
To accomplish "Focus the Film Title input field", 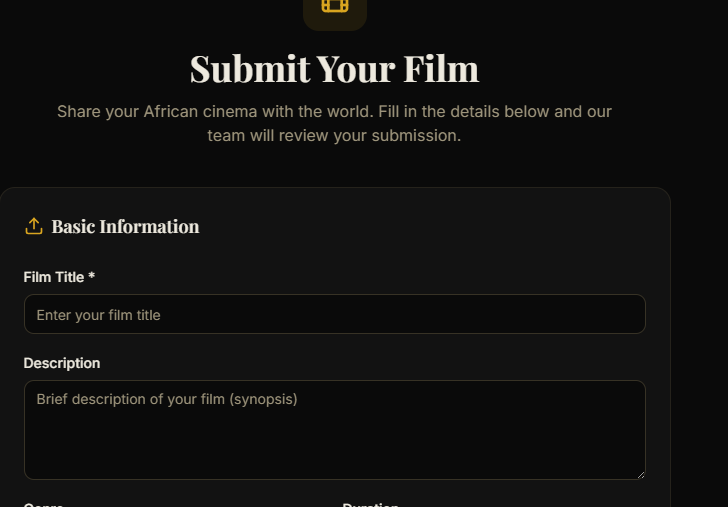I will pyautogui.click(x=334, y=314).
